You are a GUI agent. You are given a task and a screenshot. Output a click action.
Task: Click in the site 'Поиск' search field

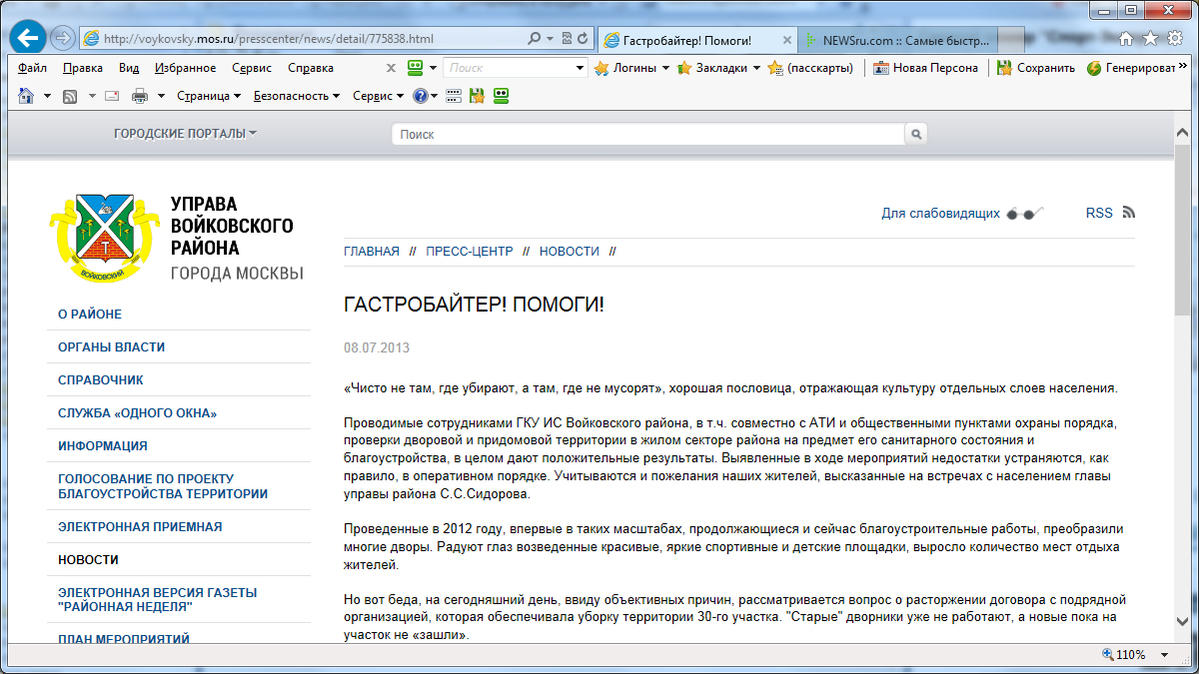tap(648, 134)
